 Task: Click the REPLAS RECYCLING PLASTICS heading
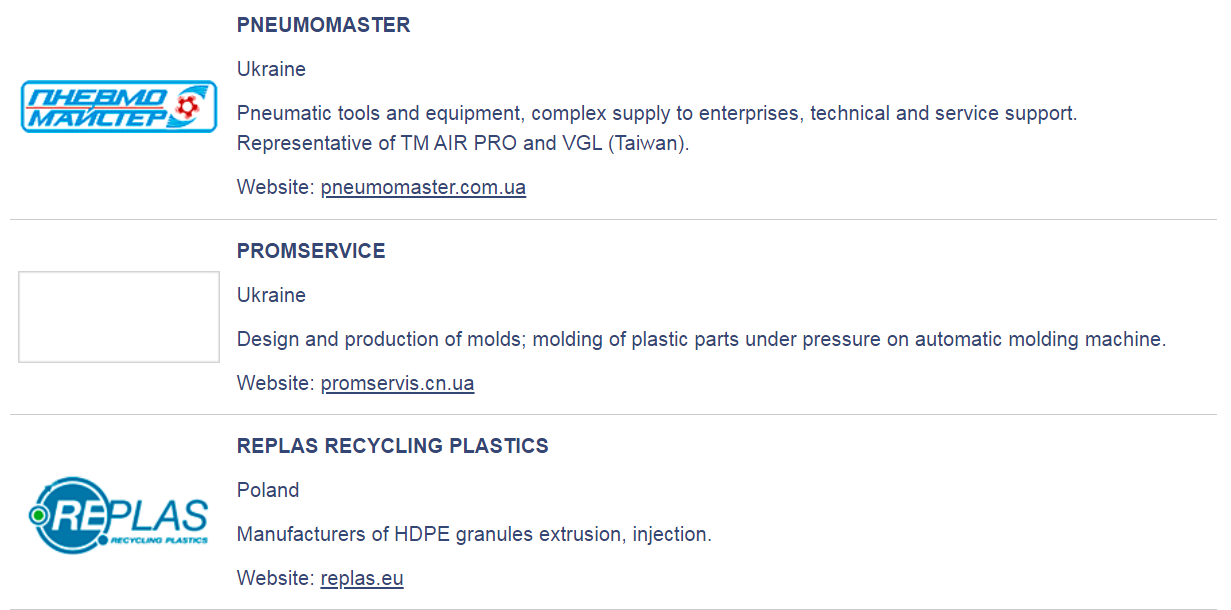pos(392,446)
